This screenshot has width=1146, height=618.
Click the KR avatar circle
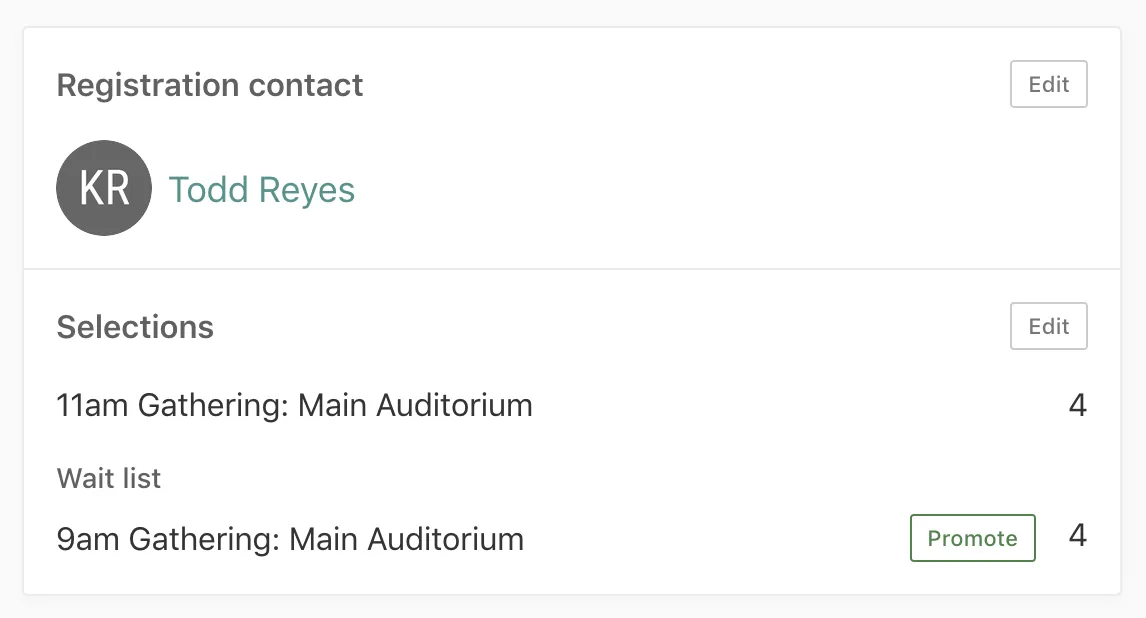104,188
